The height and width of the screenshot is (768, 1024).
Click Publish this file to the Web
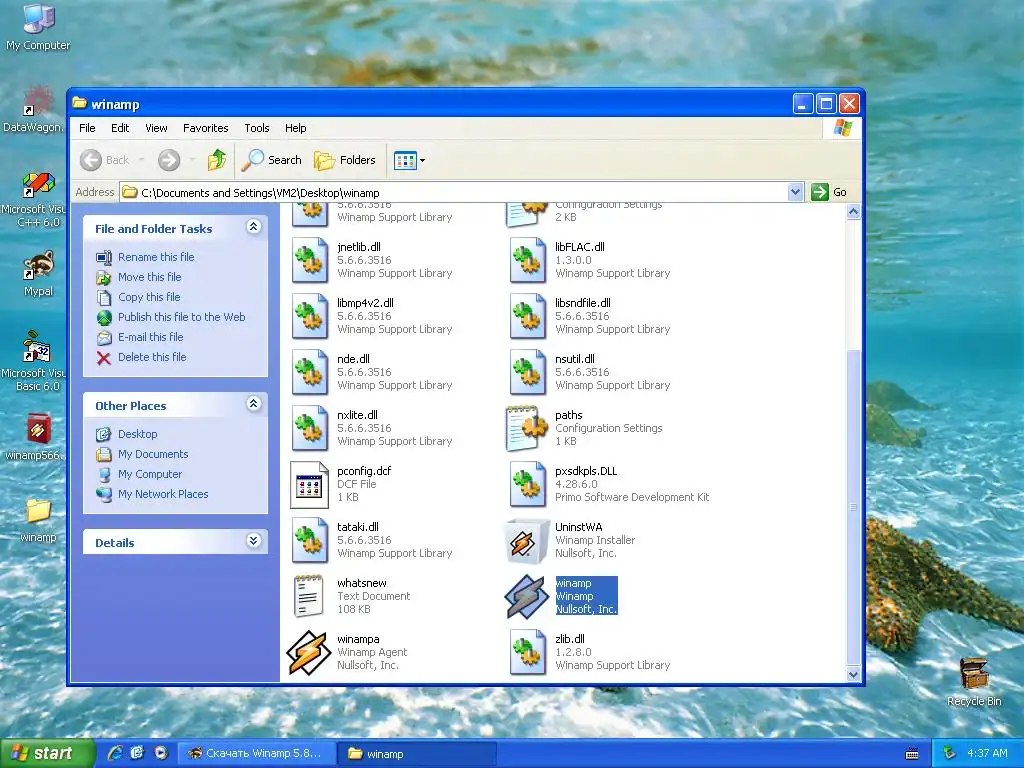tap(182, 317)
